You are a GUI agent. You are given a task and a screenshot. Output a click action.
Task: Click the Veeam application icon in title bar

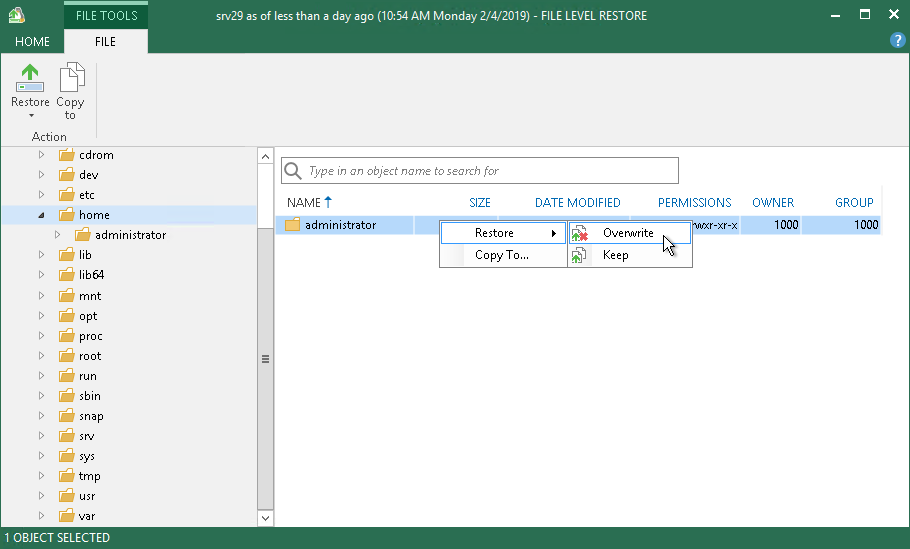pos(16,15)
